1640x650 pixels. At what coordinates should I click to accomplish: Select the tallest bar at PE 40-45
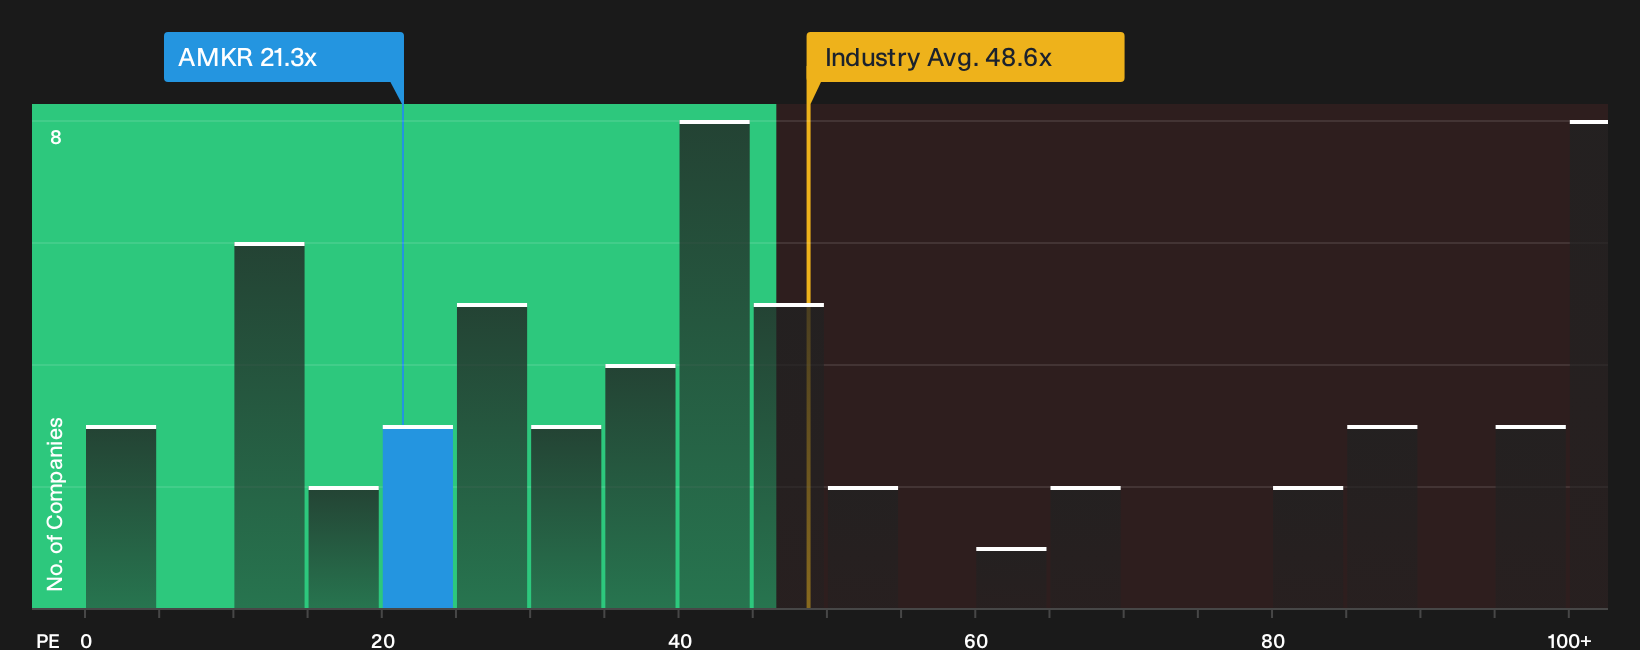click(714, 364)
